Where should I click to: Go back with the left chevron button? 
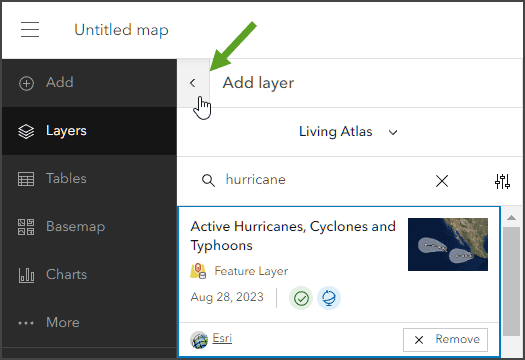[193, 83]
